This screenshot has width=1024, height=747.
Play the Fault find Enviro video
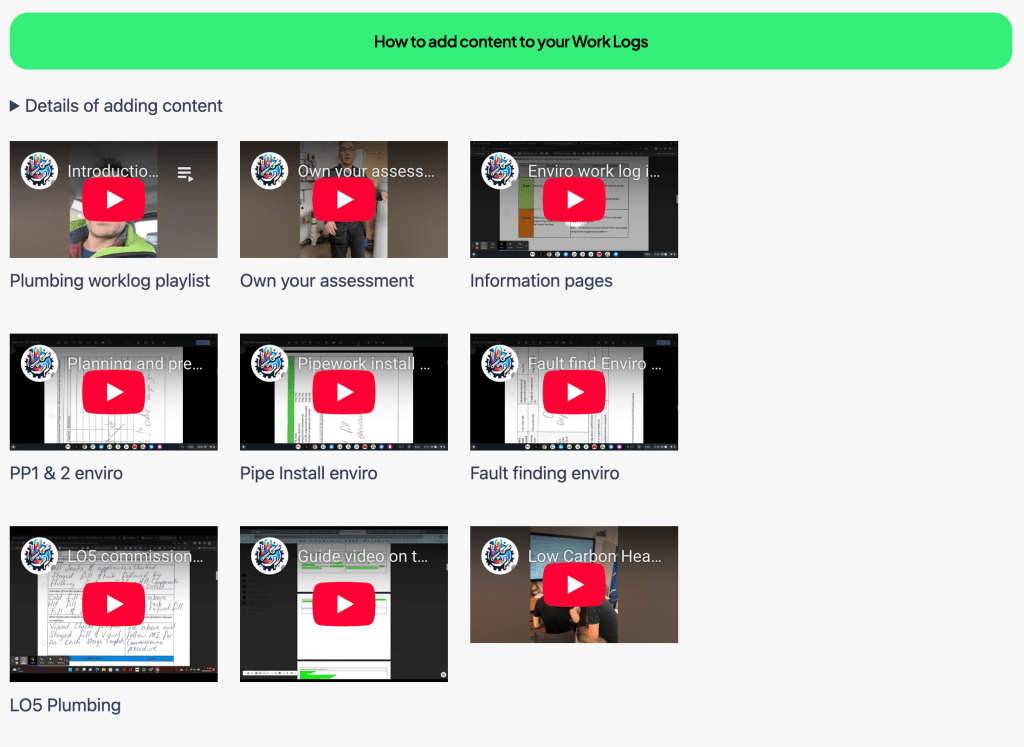[x=574, y=393]
